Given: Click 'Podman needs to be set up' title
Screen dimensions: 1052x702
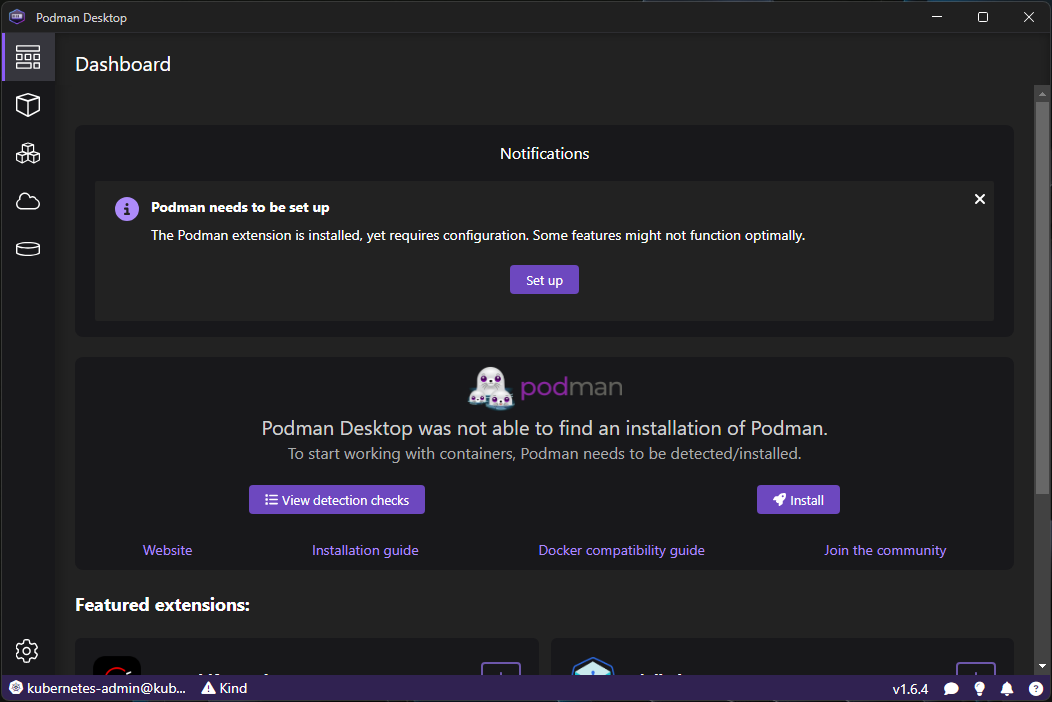Looking at the screenshot, I should coord(240,207).
